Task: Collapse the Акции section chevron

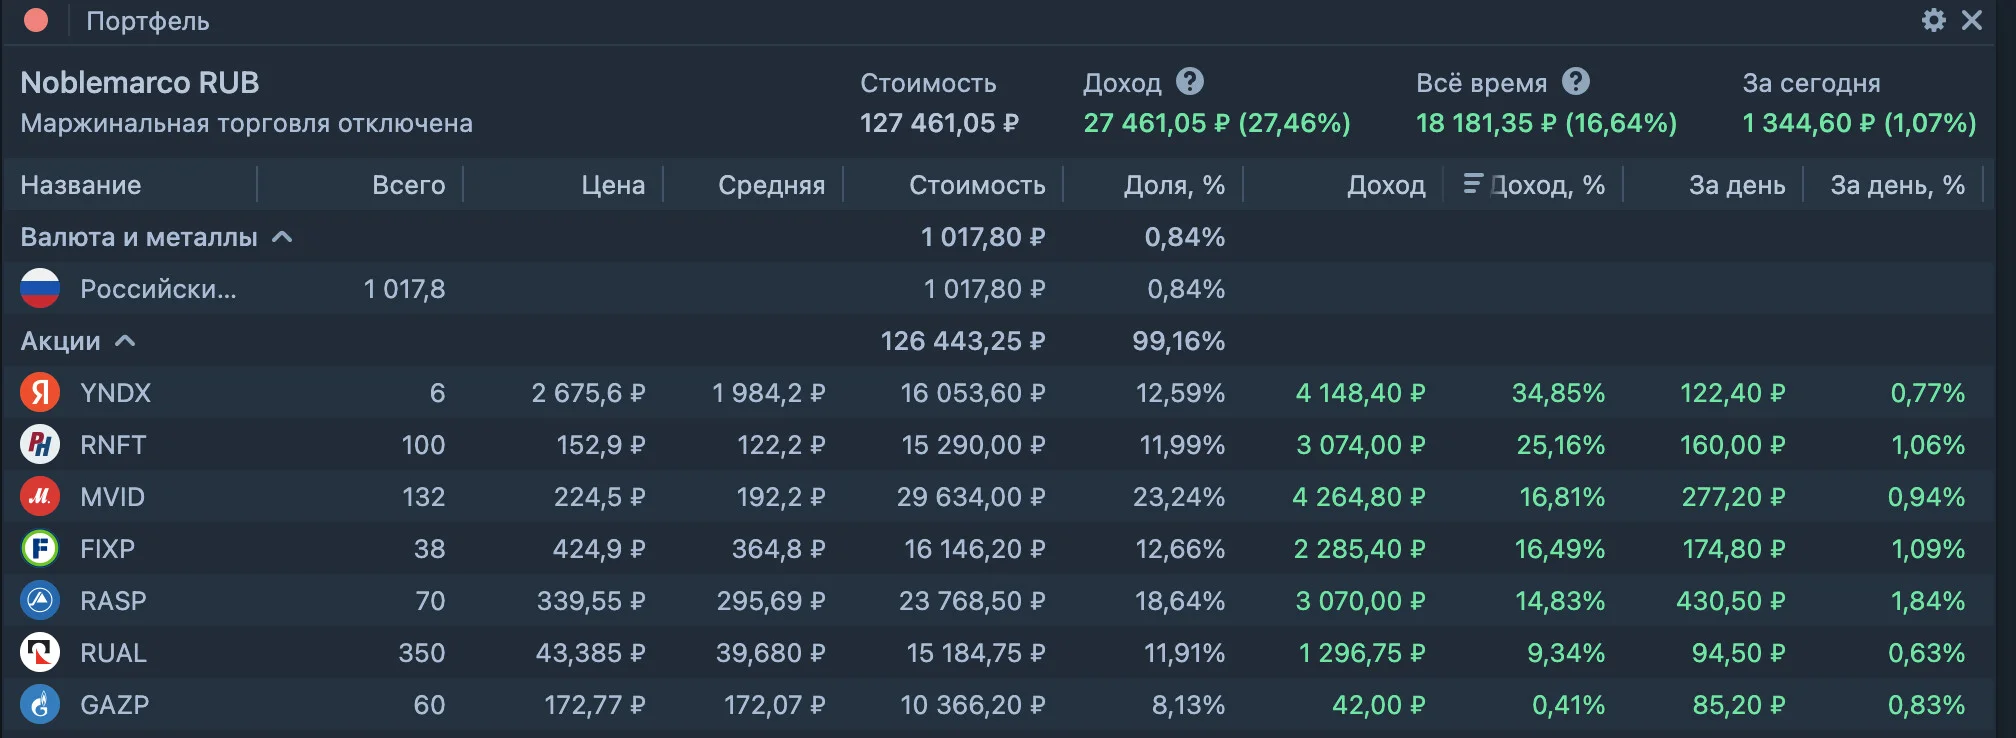Action: click(125, 341)
